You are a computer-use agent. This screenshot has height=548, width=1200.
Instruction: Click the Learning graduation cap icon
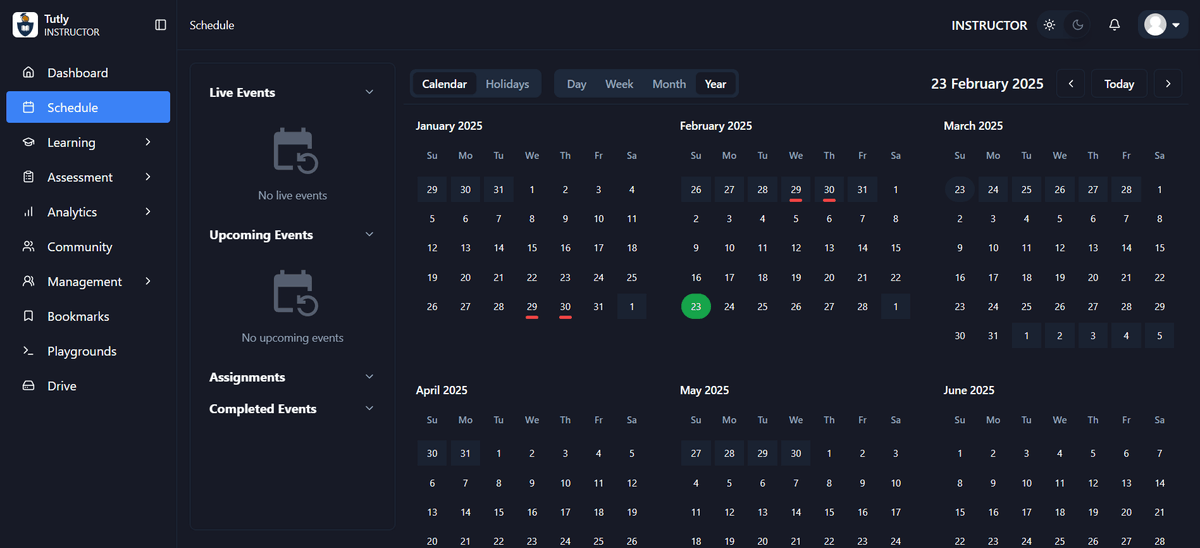click(x=28, y=142)
